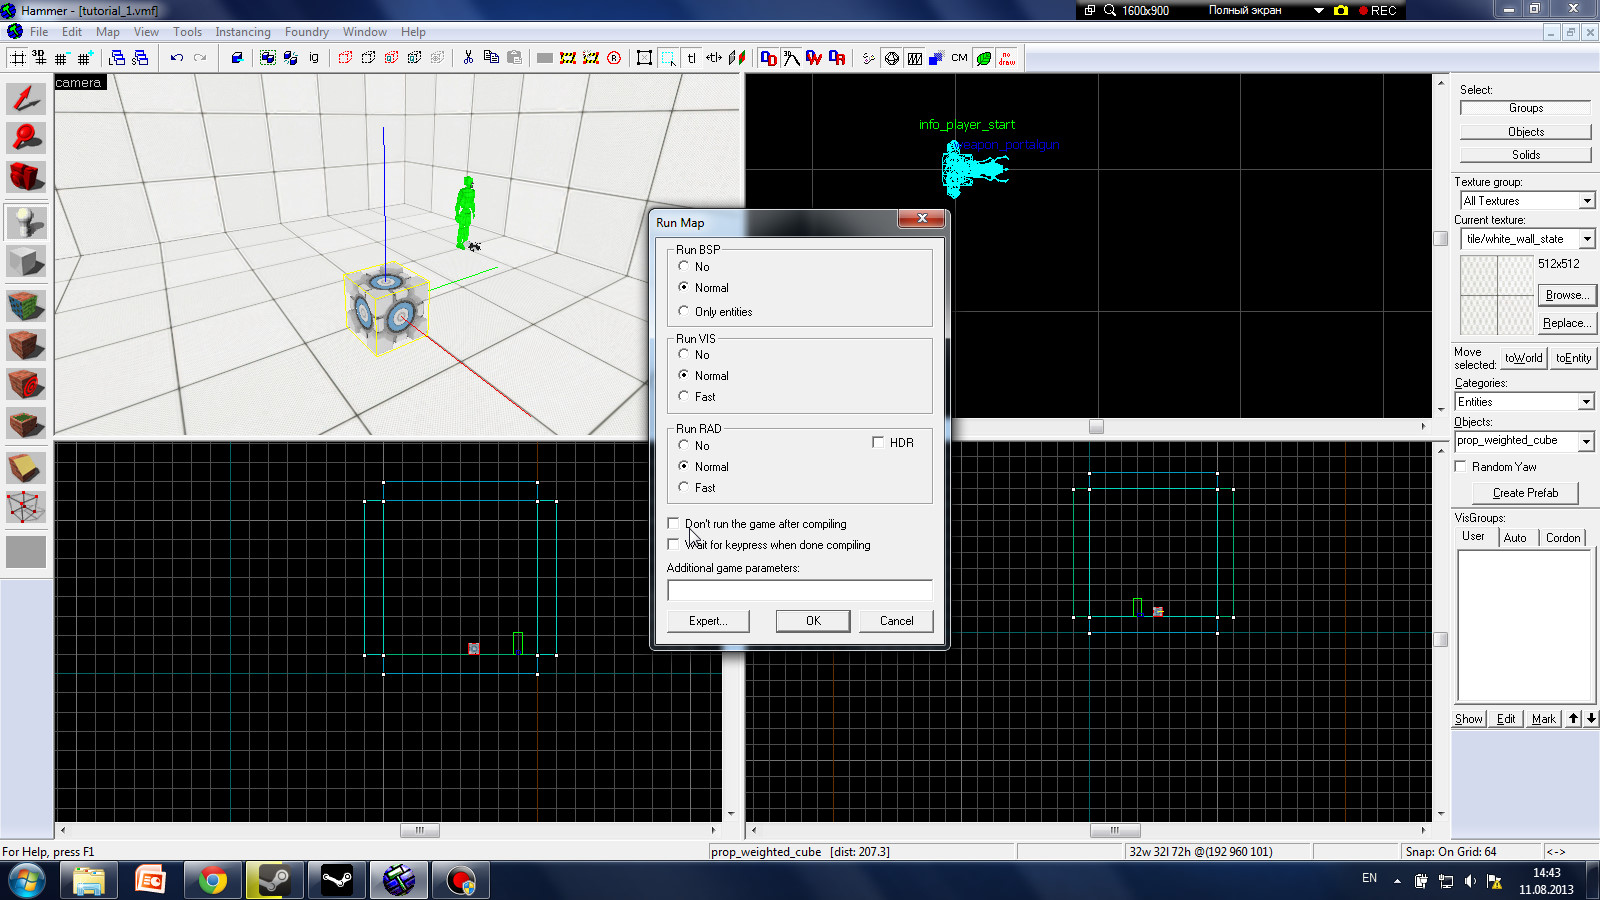Select 'Only entities' under Run BSP

[x=684, y=311]
